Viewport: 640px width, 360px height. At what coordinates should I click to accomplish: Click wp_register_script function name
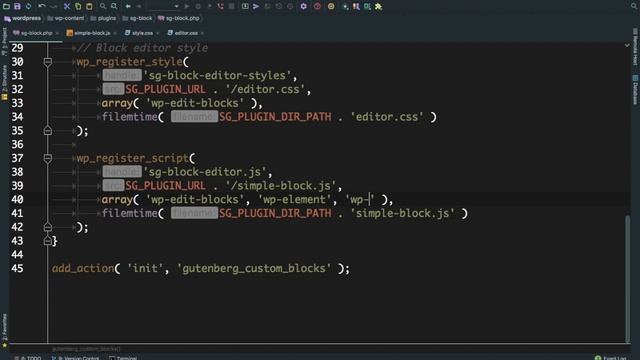pyautogui.click(x=133, y=158)
